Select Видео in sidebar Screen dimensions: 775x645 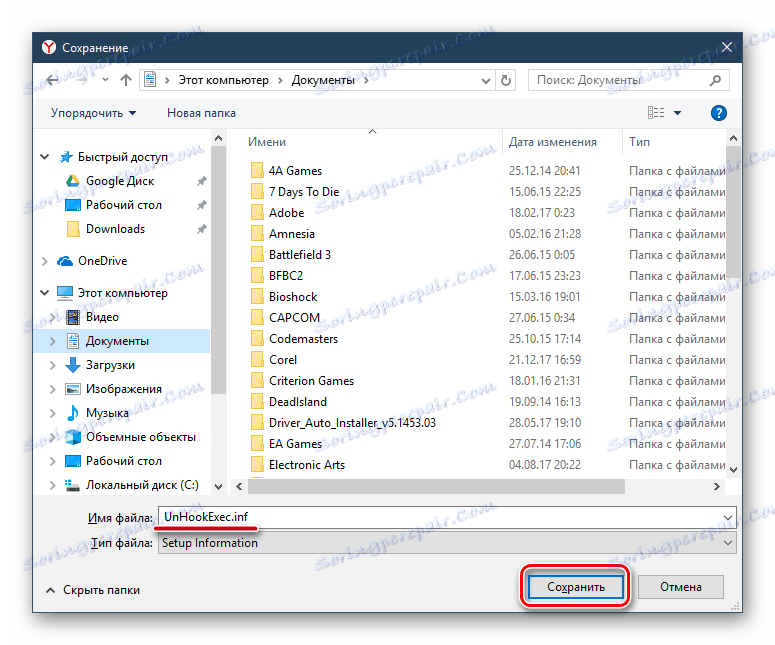tap(102, 317)
